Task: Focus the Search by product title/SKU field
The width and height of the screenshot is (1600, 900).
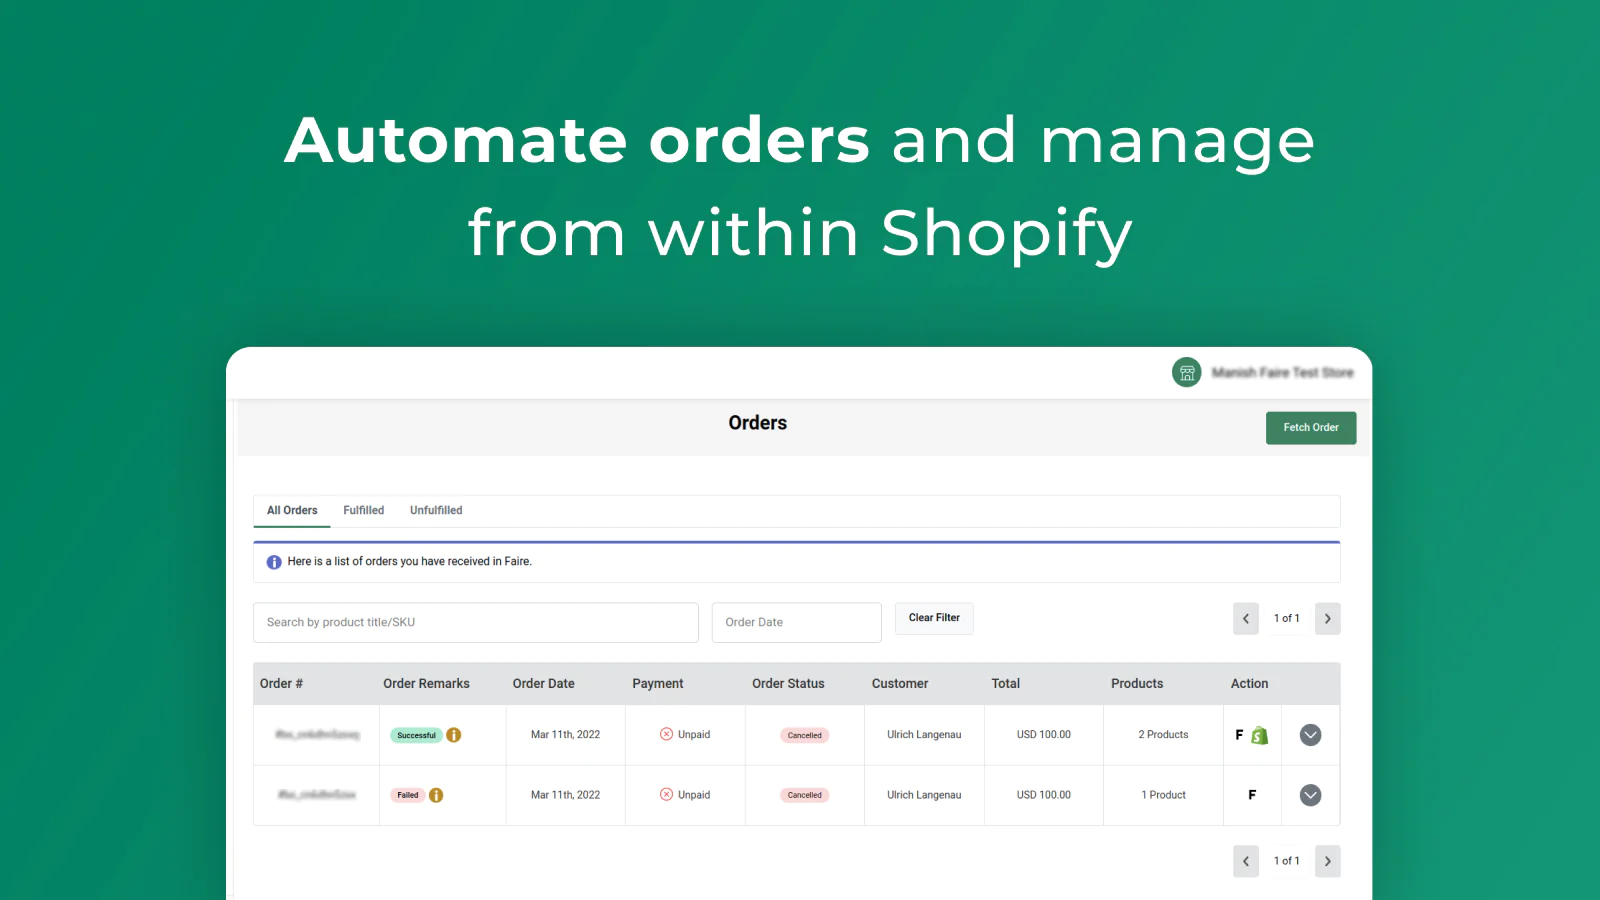Action: pyautogui.click(x=476, y=622)
